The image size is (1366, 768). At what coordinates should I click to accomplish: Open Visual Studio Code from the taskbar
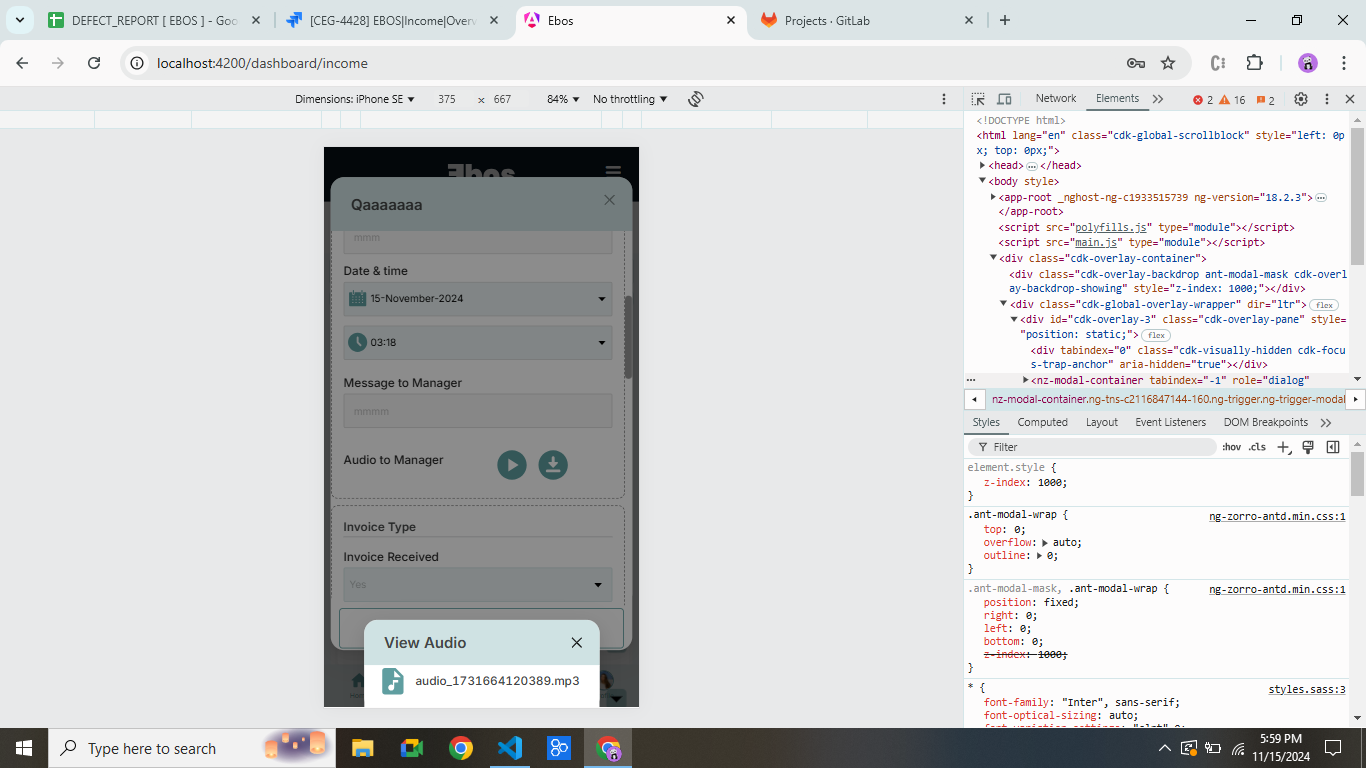click(510, 748)
